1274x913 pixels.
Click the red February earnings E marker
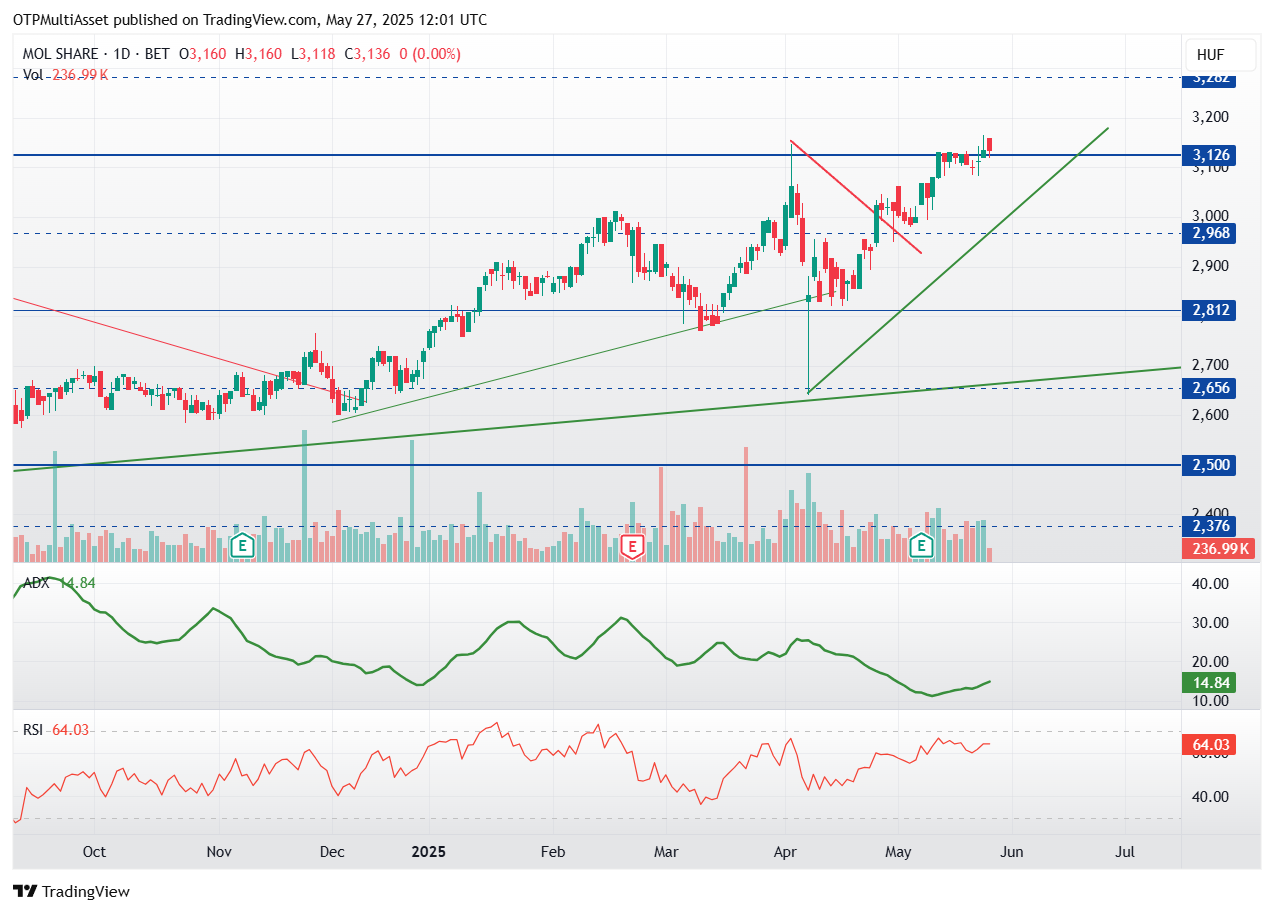(x=632, y=546)
